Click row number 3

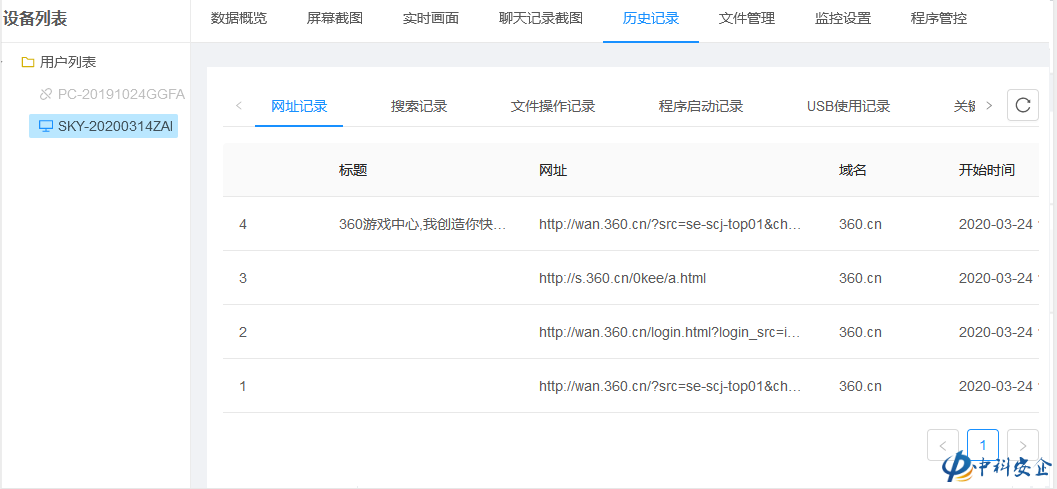point(243,278)
